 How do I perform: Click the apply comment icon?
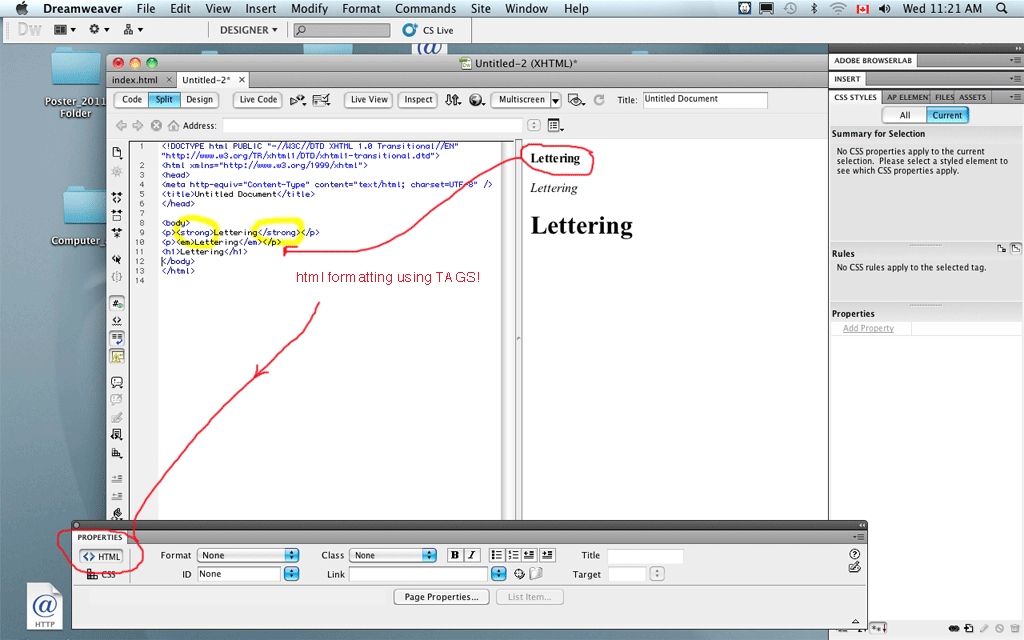point(117,382)
